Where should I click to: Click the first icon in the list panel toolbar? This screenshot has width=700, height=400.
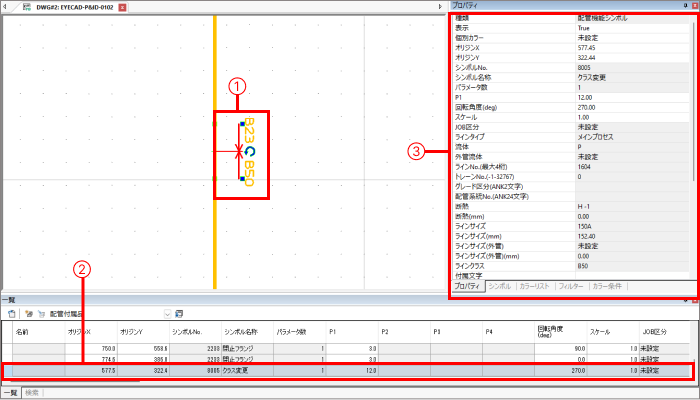11,314
